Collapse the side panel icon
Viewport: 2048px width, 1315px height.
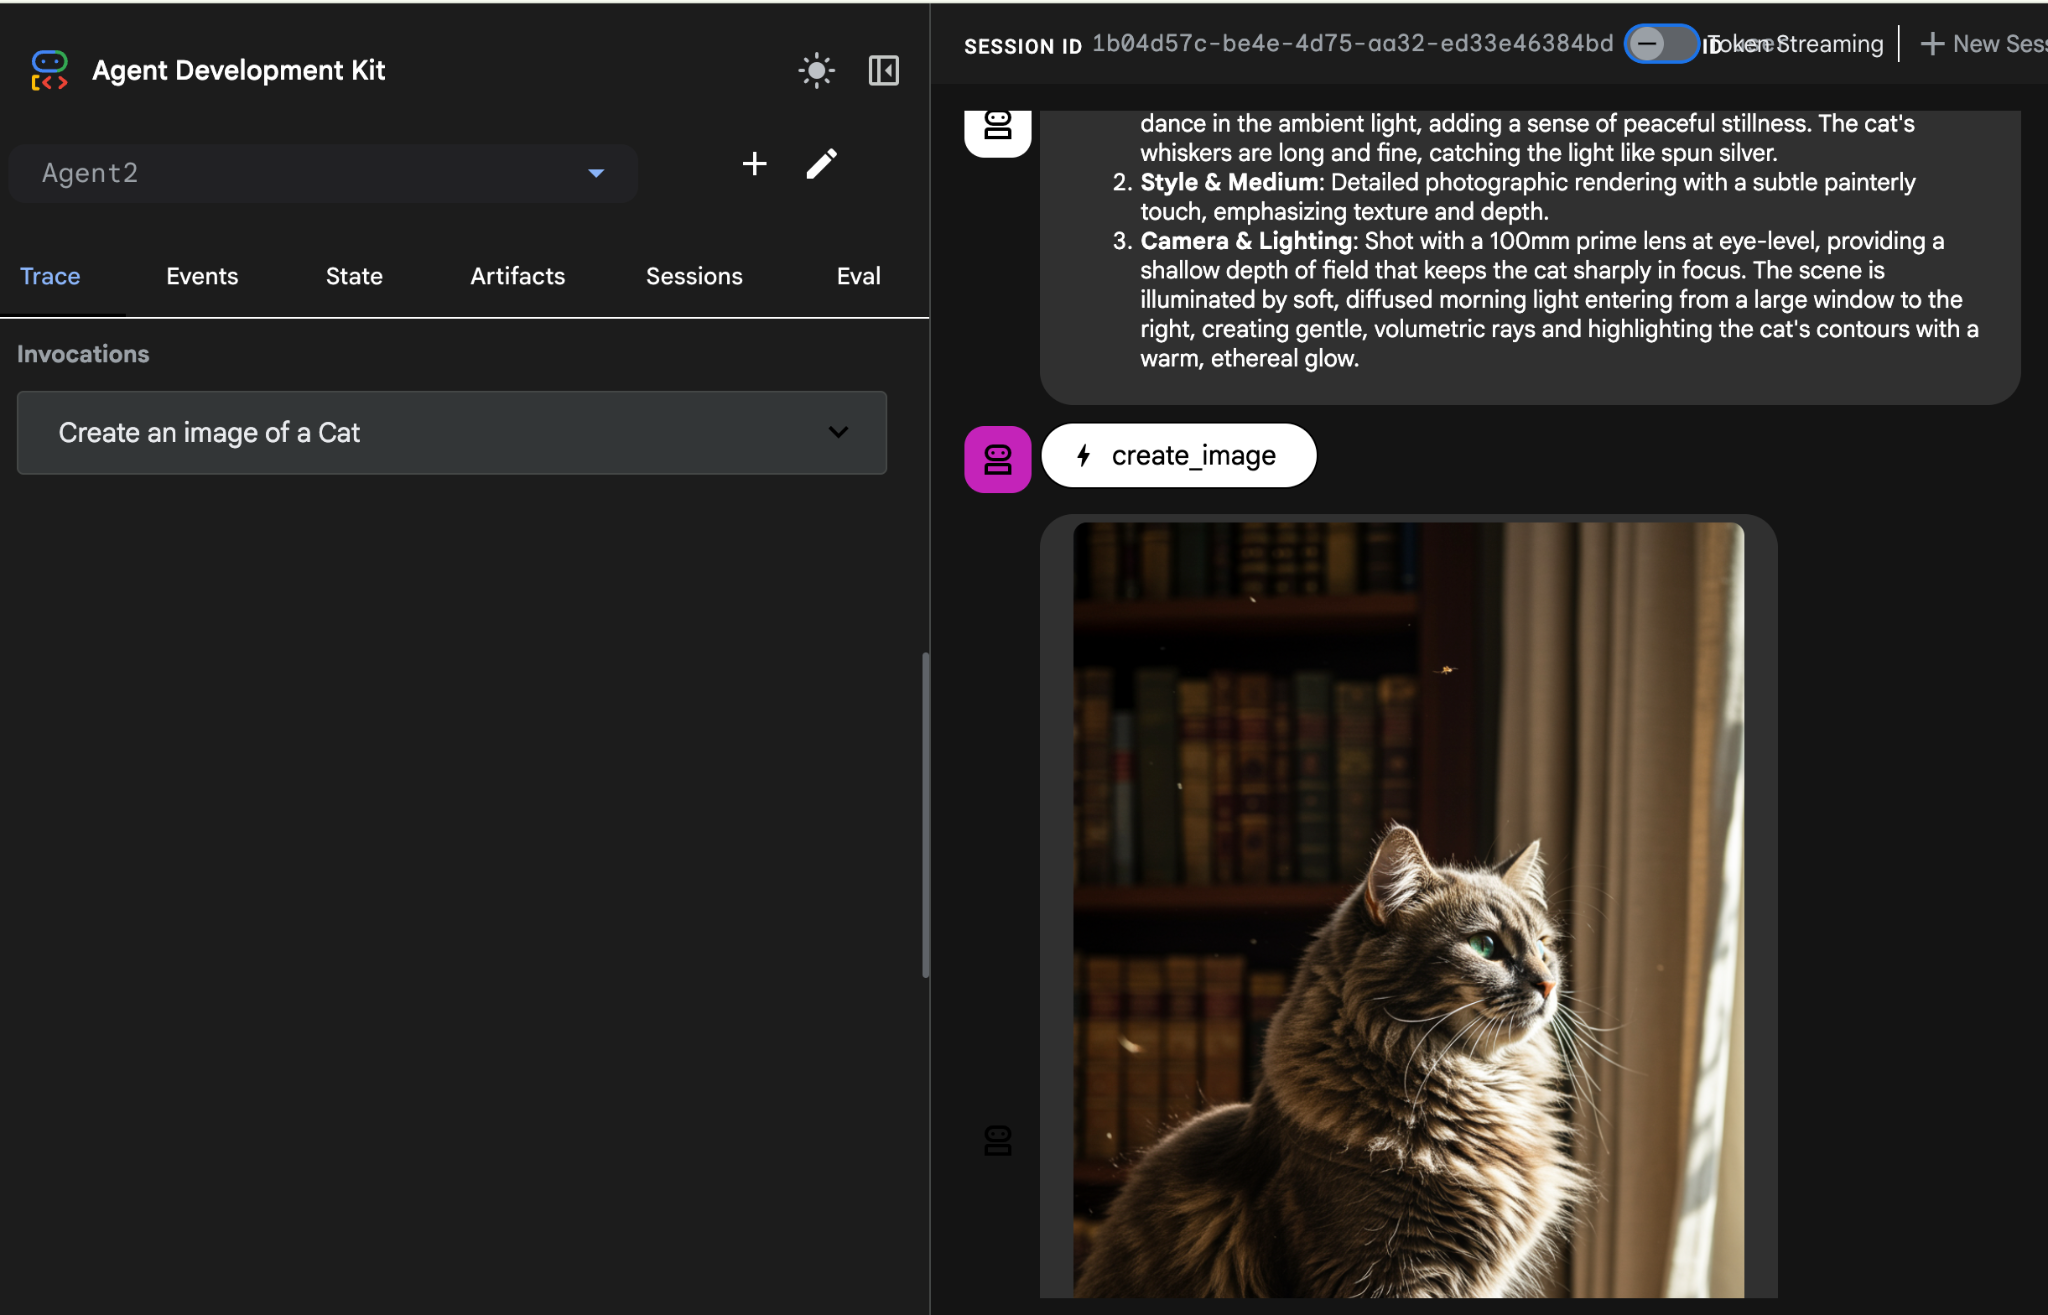(x=883, y=71)
